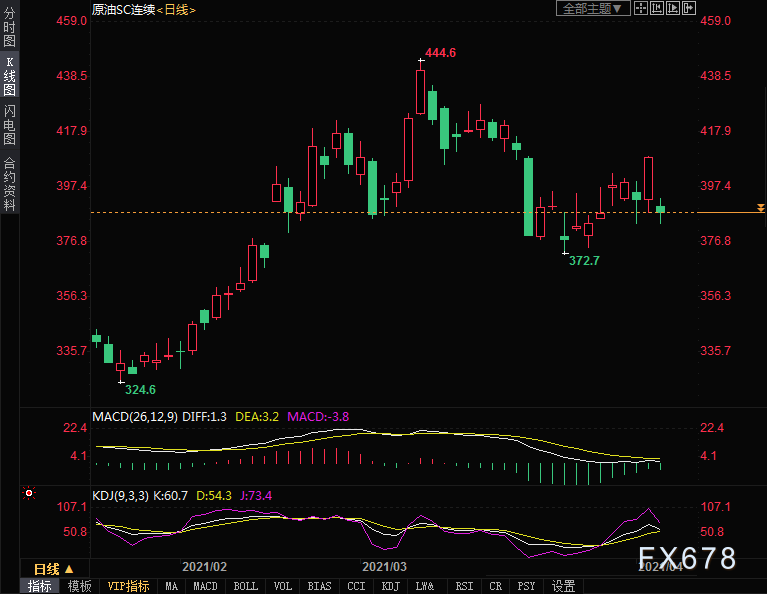Expand the 日线 period selector at bottom left

click(54, 569)
